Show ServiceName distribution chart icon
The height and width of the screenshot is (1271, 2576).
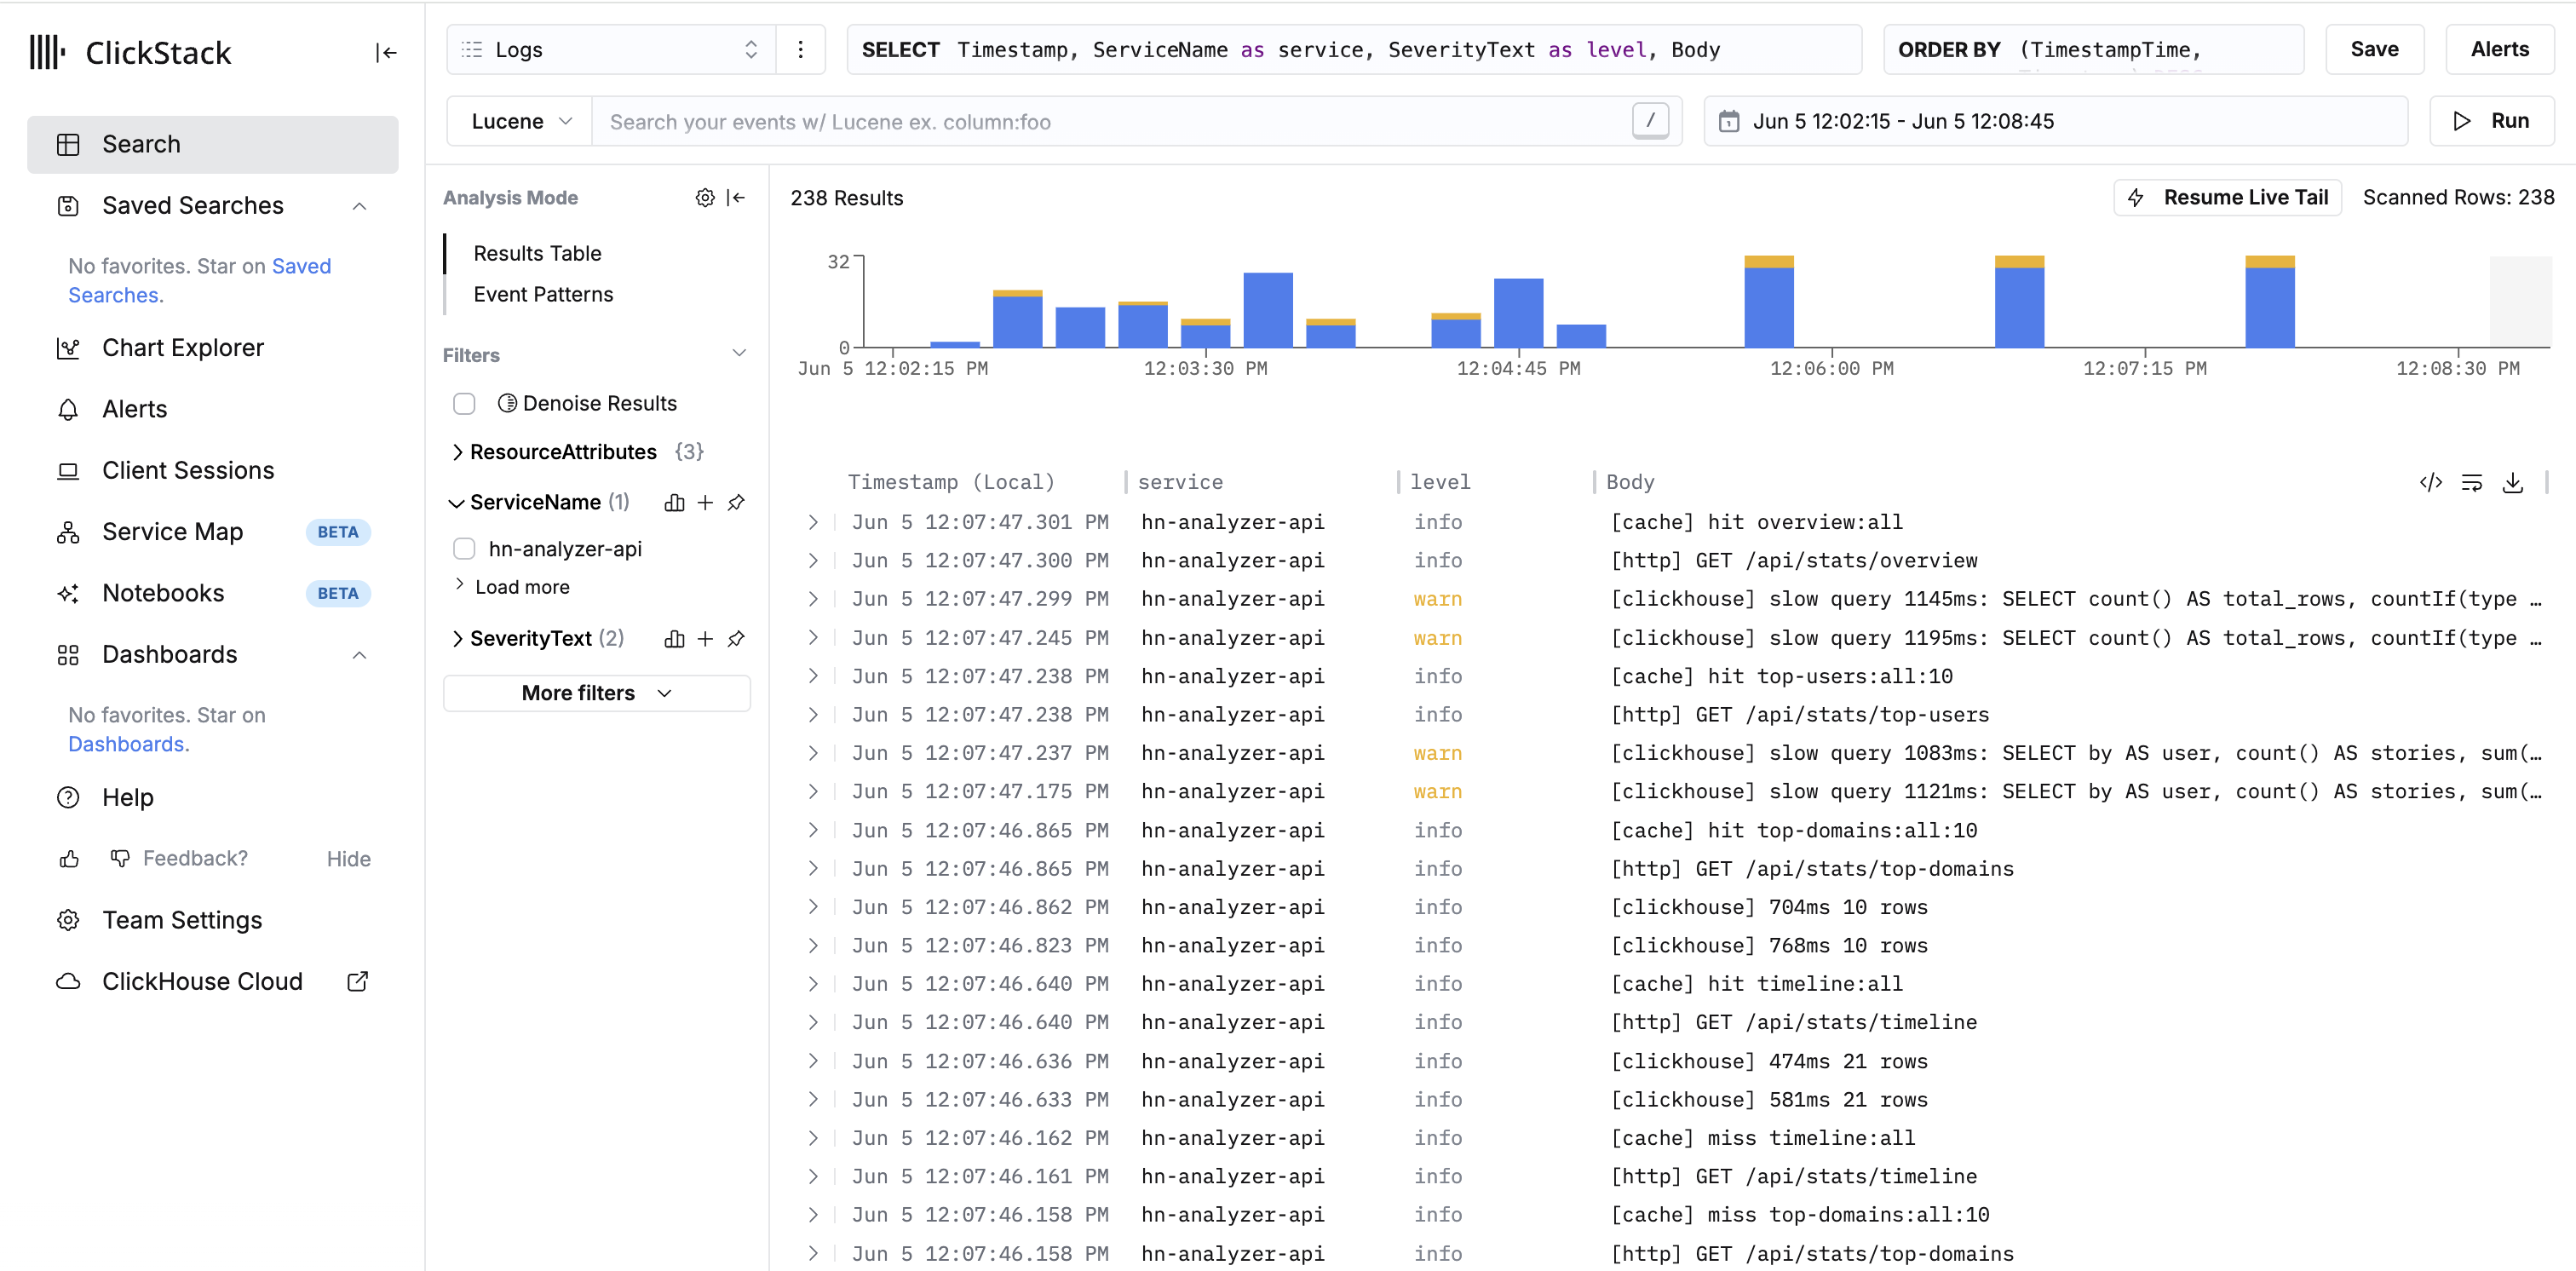click(675, 503)
